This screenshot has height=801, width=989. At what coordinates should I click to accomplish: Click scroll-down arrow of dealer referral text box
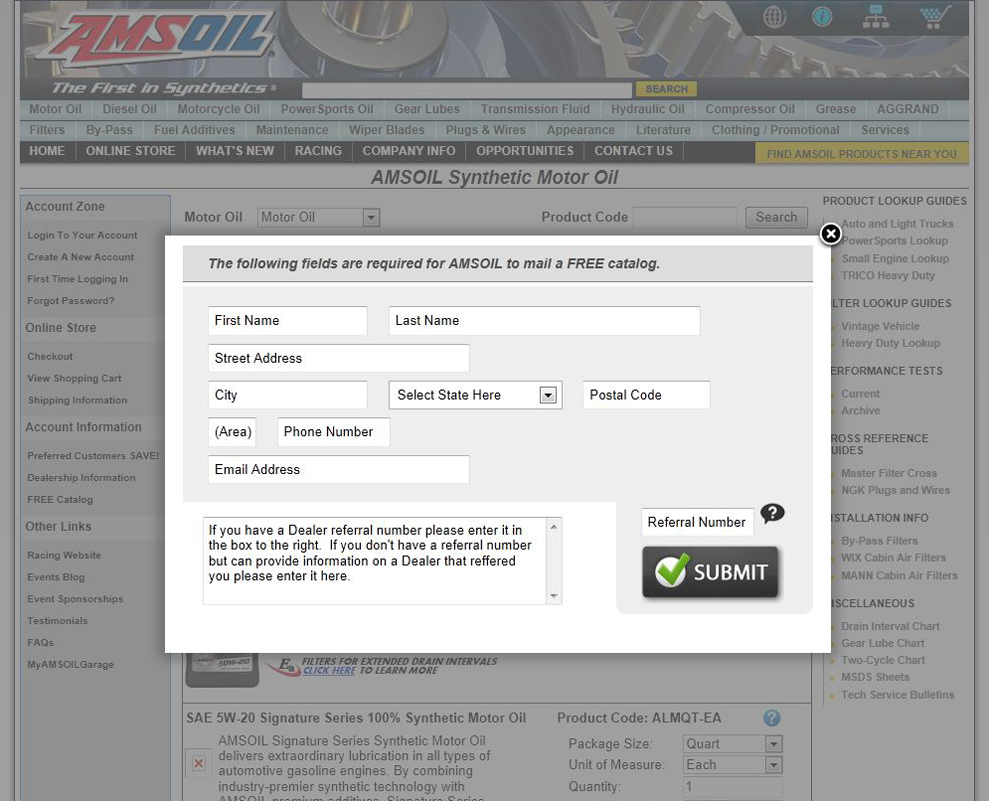click(x=554, y=596)
